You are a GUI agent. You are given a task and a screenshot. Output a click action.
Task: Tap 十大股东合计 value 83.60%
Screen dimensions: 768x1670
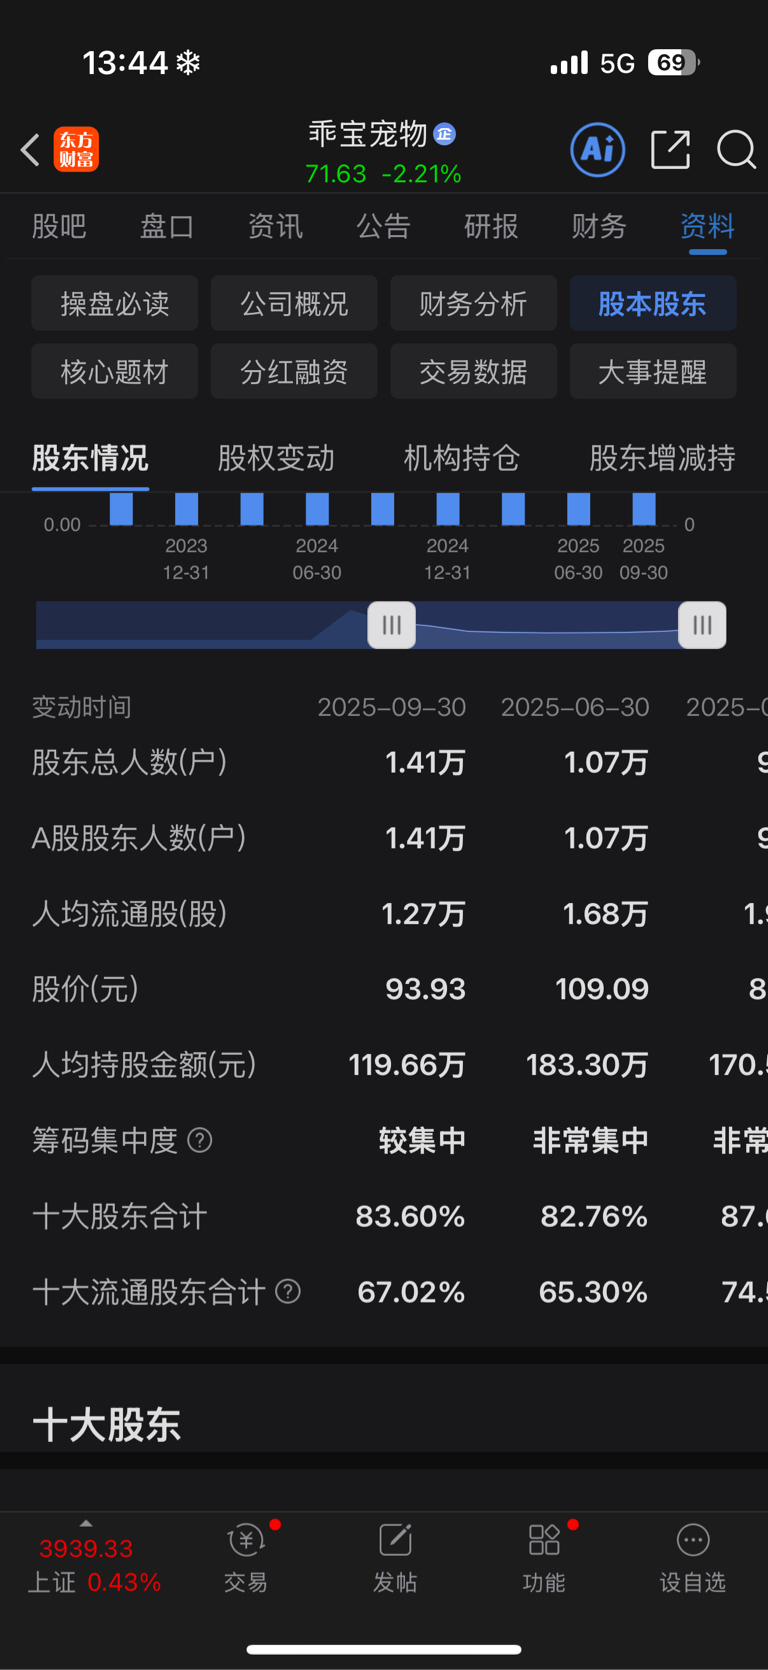(411, 1216)
